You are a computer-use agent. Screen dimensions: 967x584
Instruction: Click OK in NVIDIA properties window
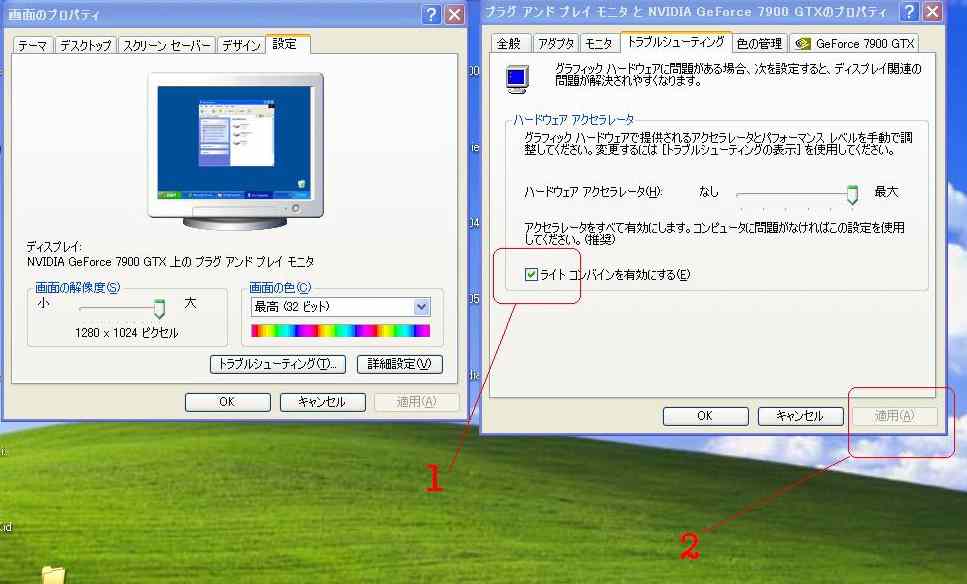tap(706, 416)
